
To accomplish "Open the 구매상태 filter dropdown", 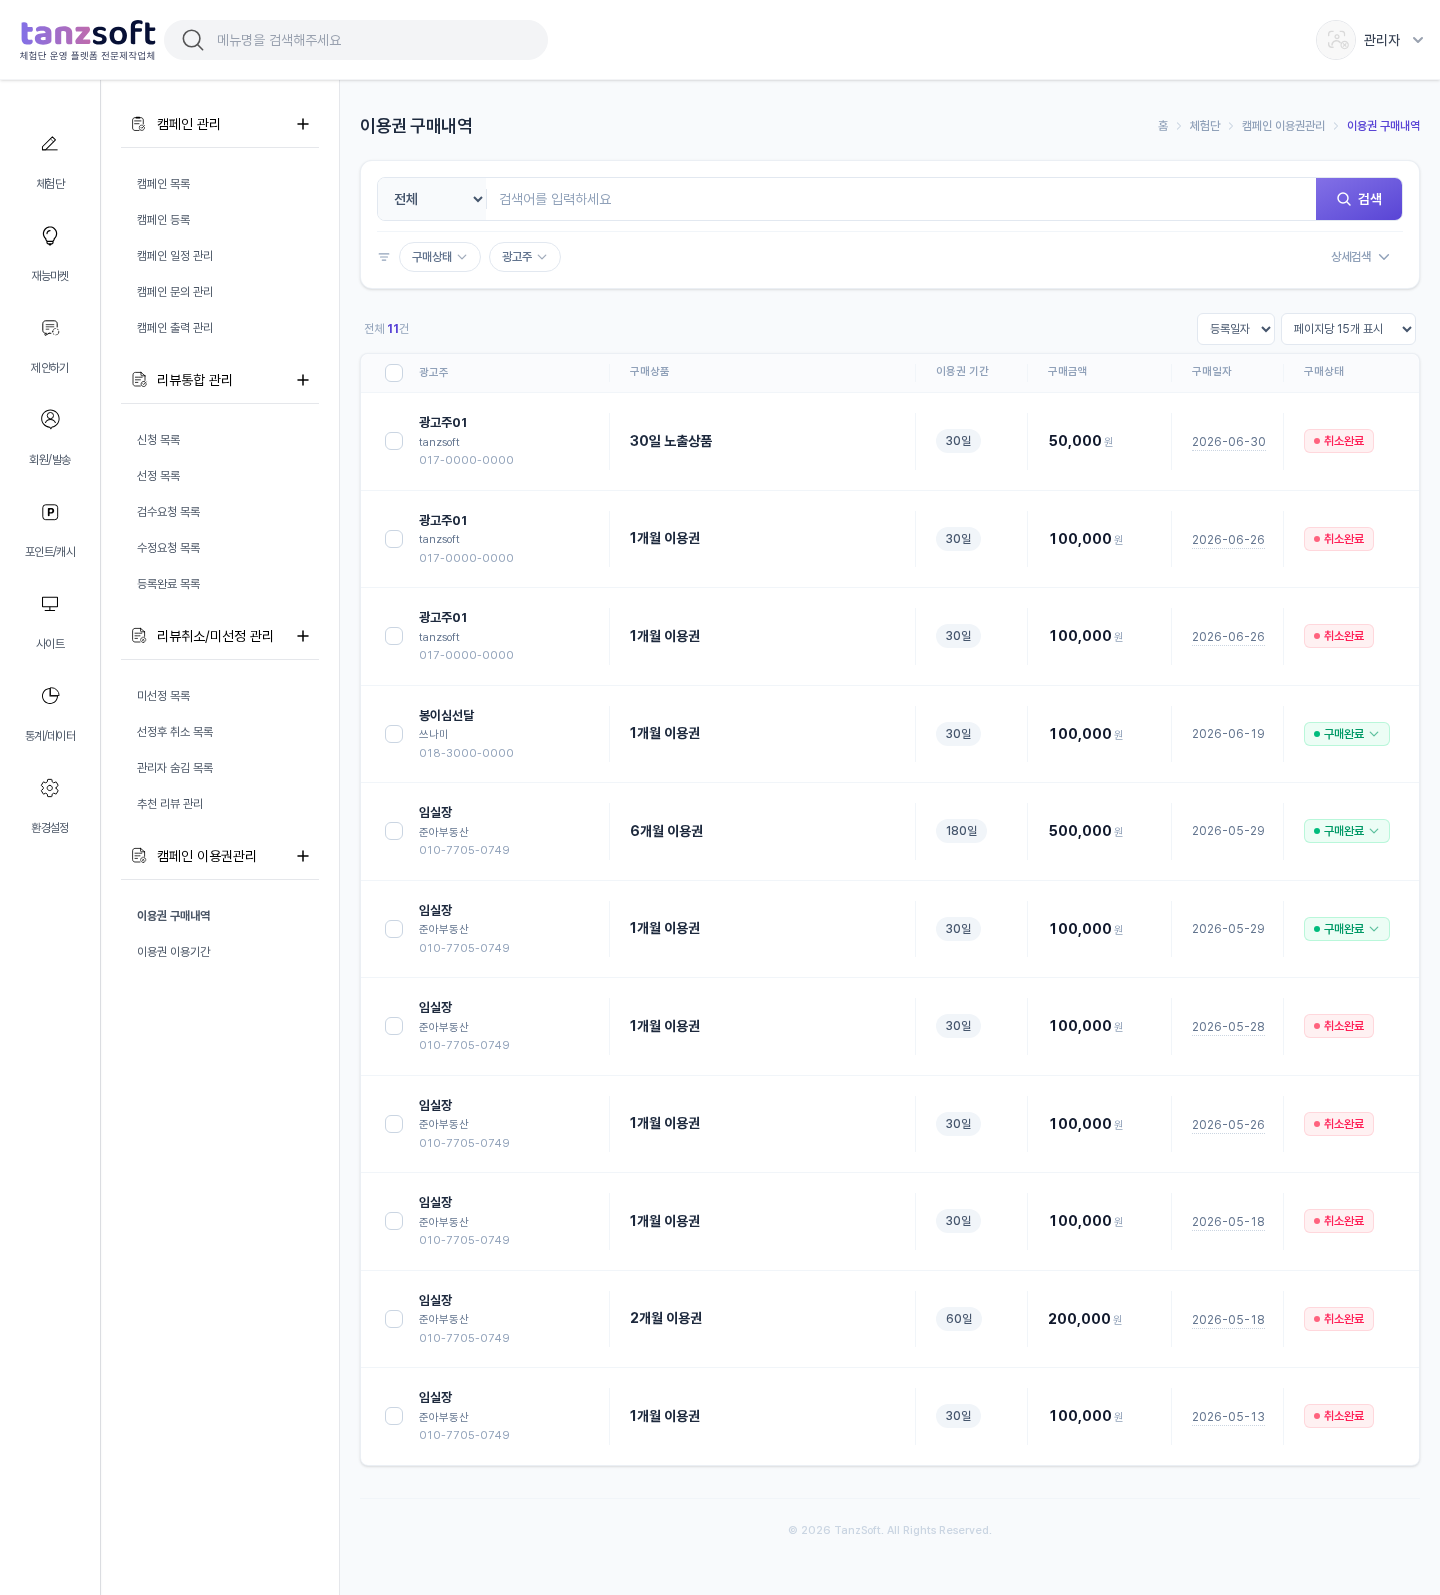I will point(440,257).
